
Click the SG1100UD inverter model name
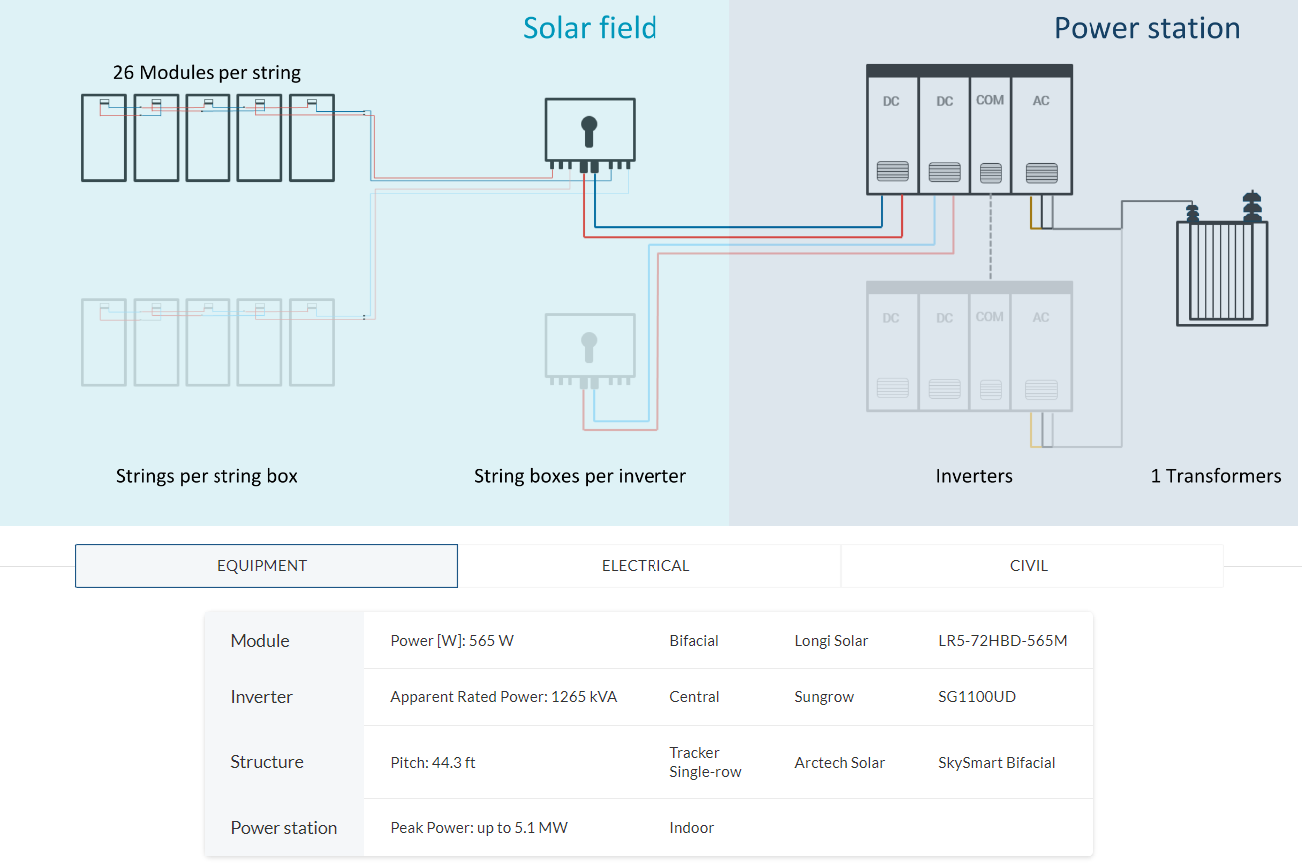click(x=977, y=697)
